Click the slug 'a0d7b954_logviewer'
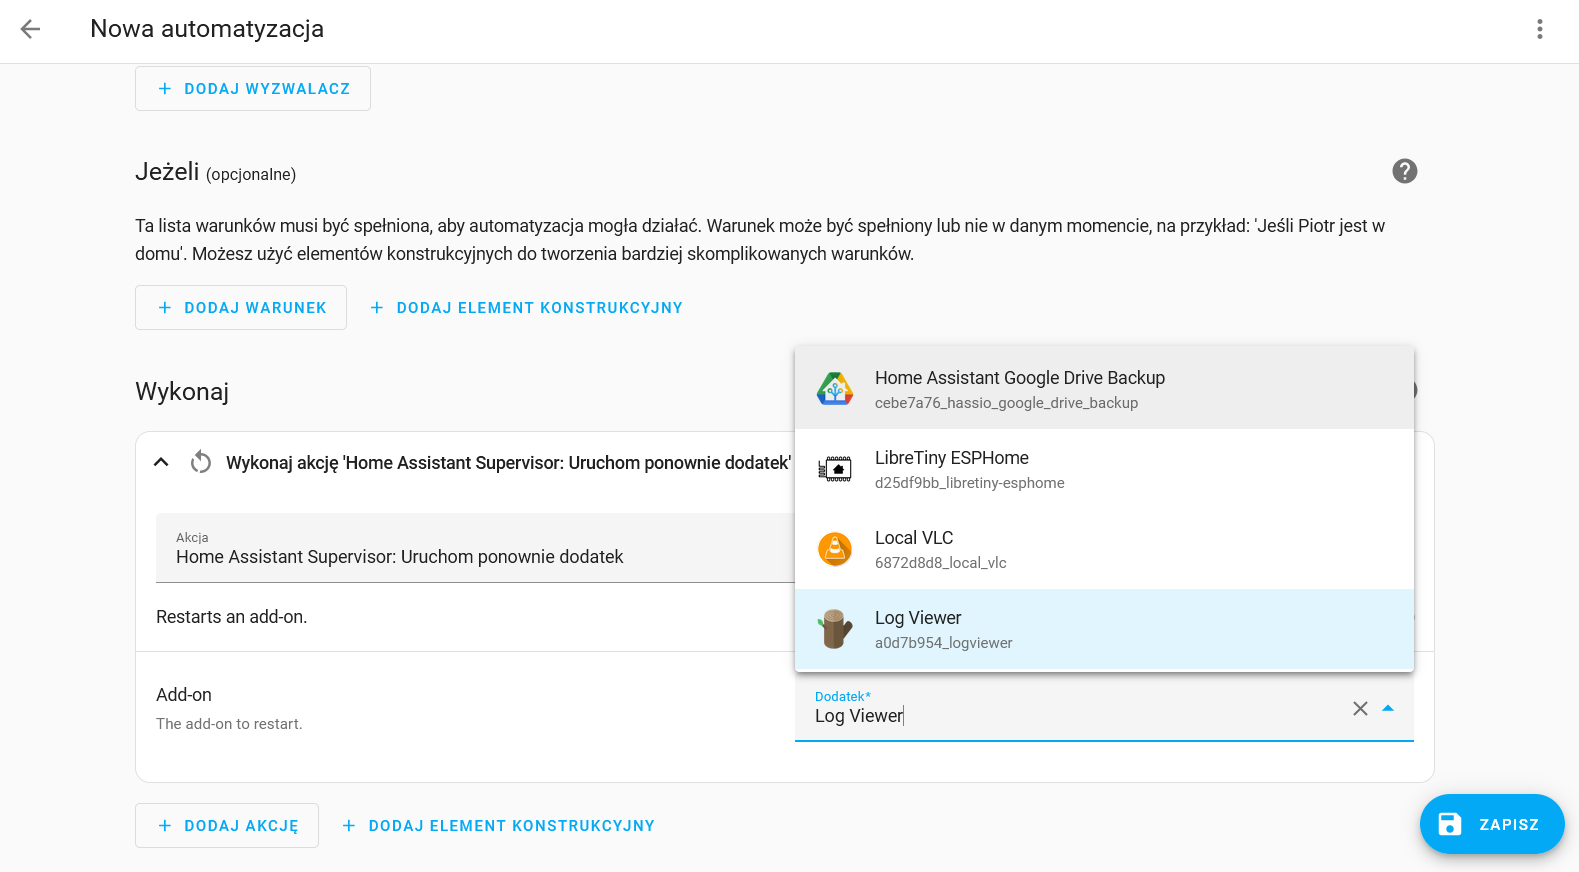This screenshot has width=1579, height=872. pyautogui.click(x=944, y=643)
